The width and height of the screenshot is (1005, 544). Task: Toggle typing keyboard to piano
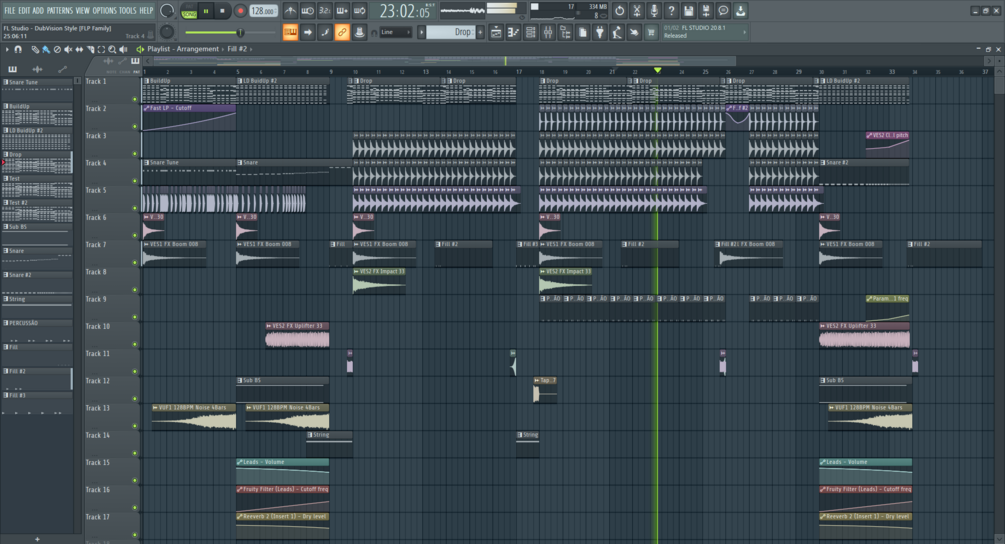coord(290,32)
